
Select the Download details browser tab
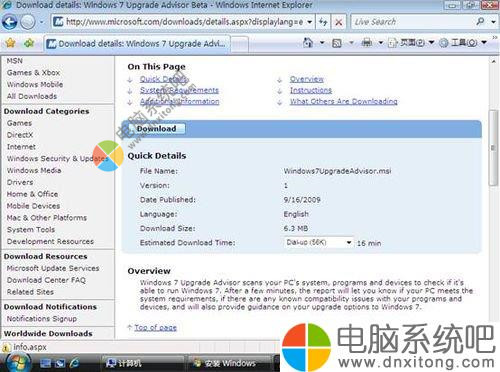(x=137, y=44)
